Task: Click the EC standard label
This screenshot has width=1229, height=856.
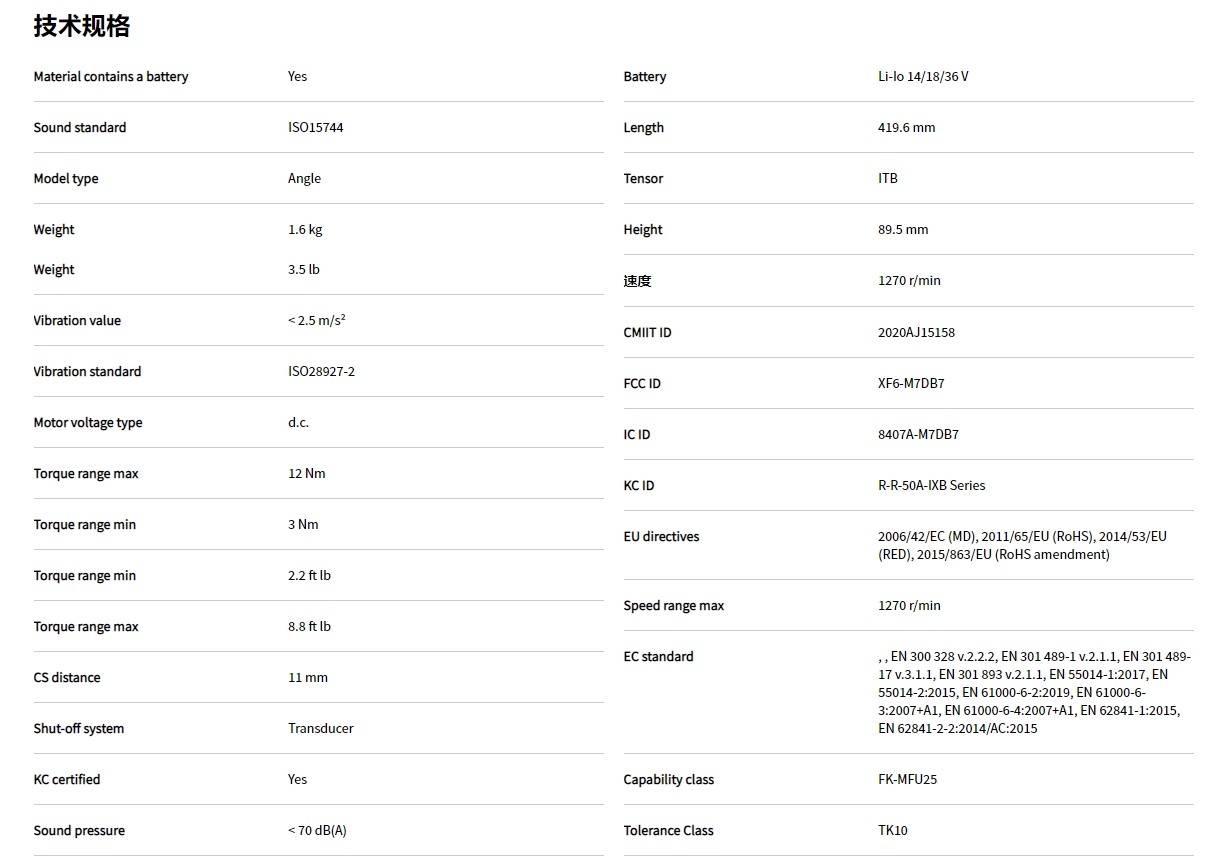Action: point(658,657)
